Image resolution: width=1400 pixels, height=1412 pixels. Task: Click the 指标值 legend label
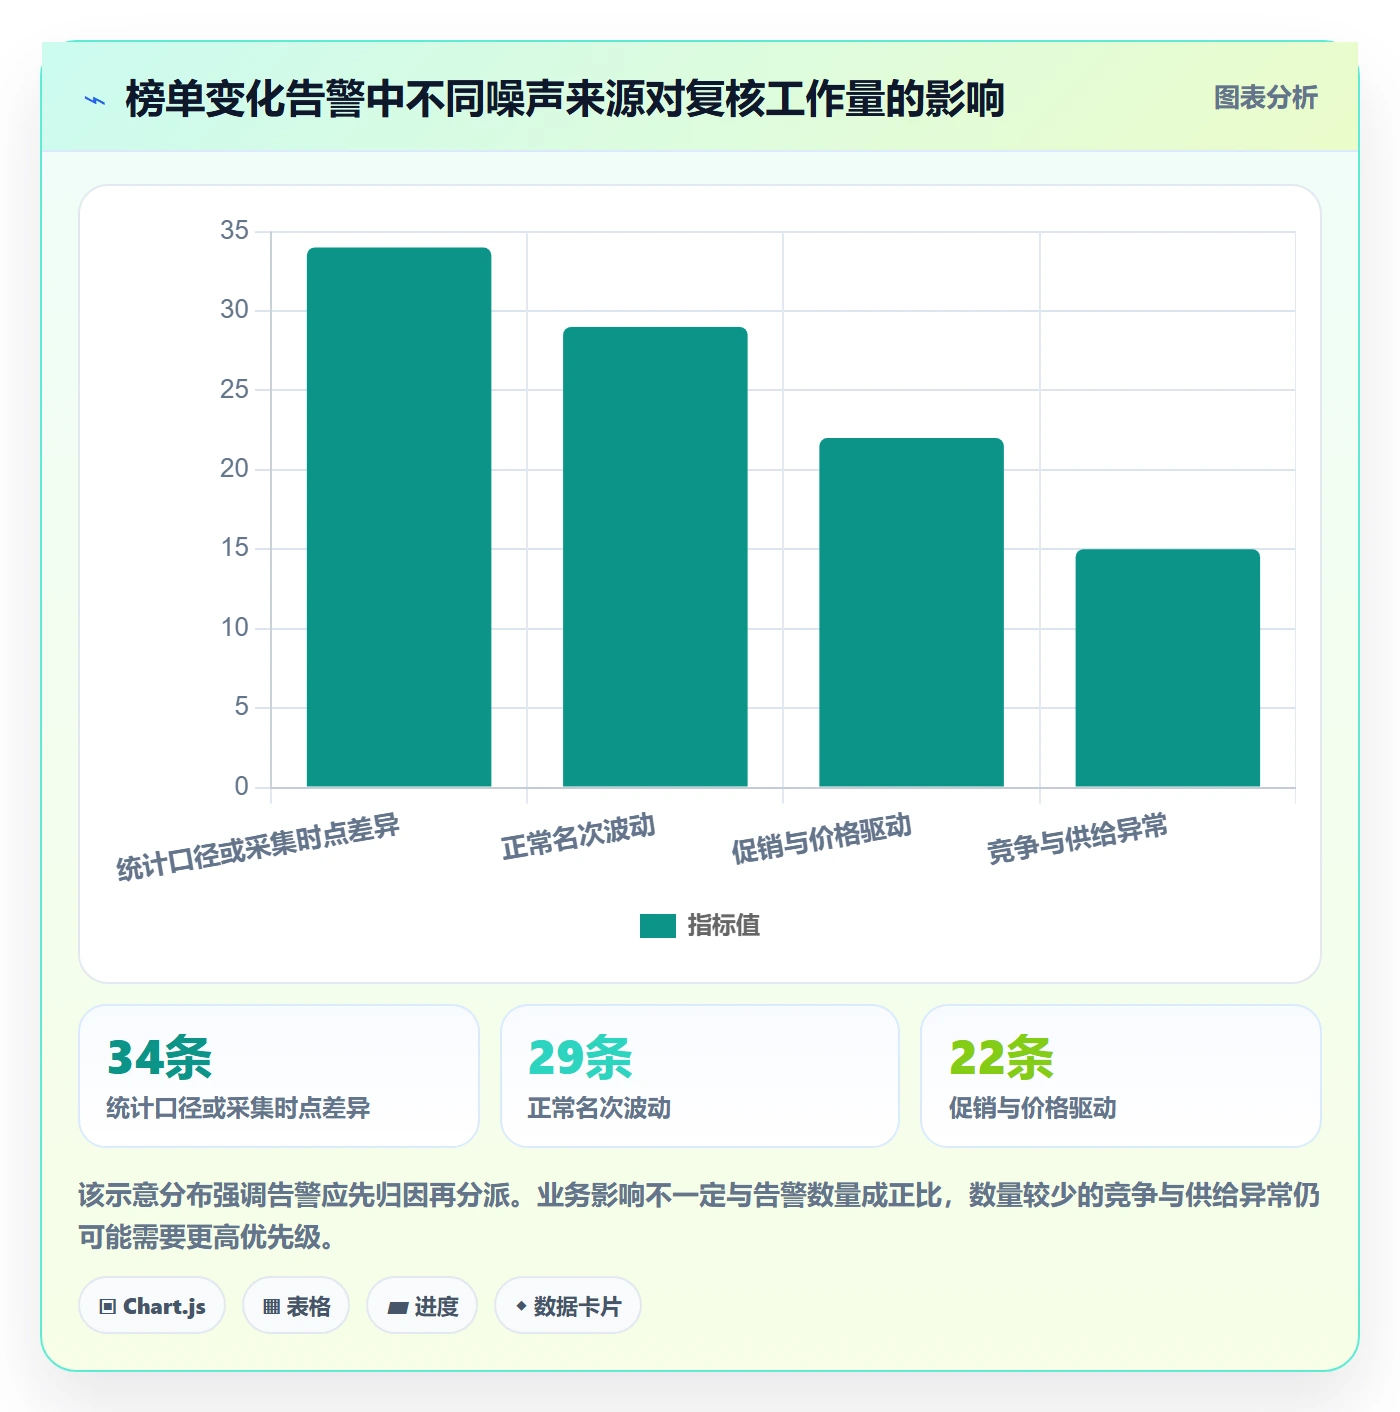tap(724, 926)
